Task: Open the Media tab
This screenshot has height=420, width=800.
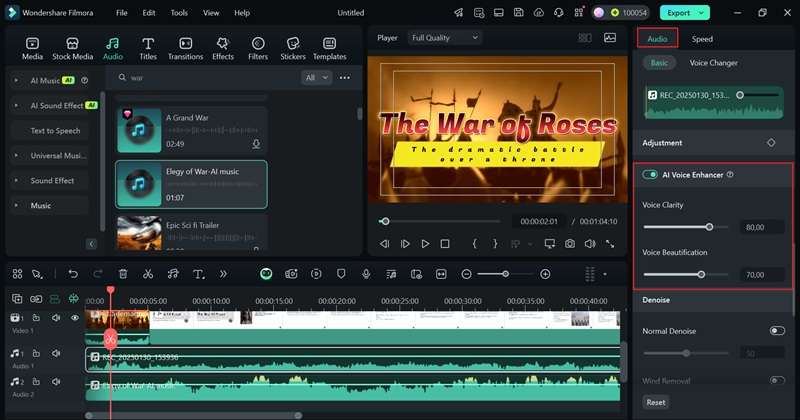Action: click(x=32, y=49)
